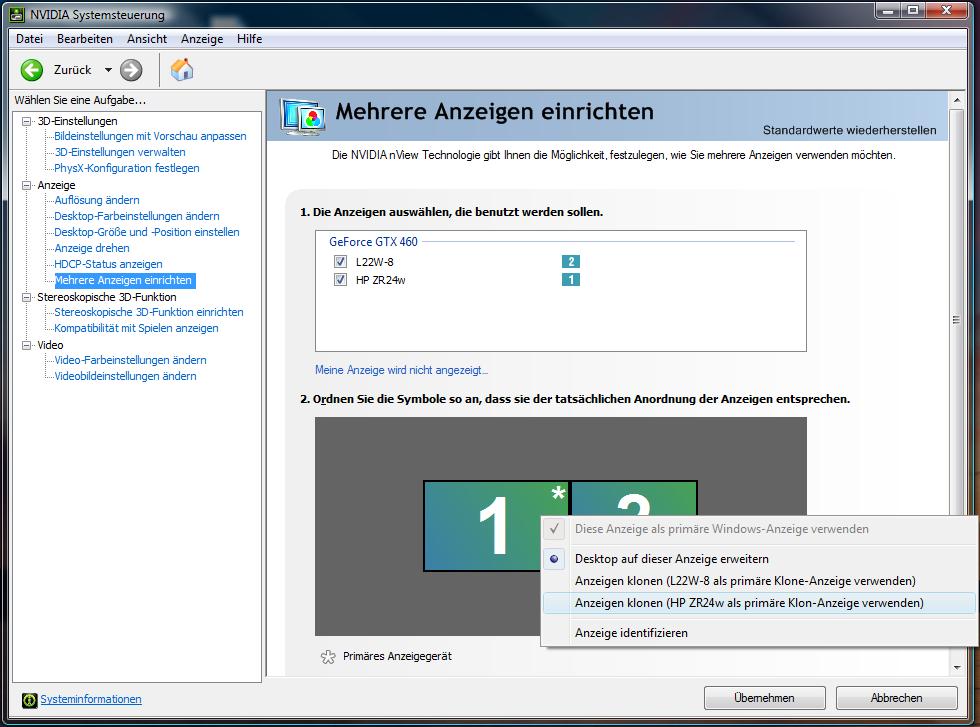Uncheck the HP ZR24w display checkbox
The height and width of the screenshot is (727, 980).
tap(340, 279)
